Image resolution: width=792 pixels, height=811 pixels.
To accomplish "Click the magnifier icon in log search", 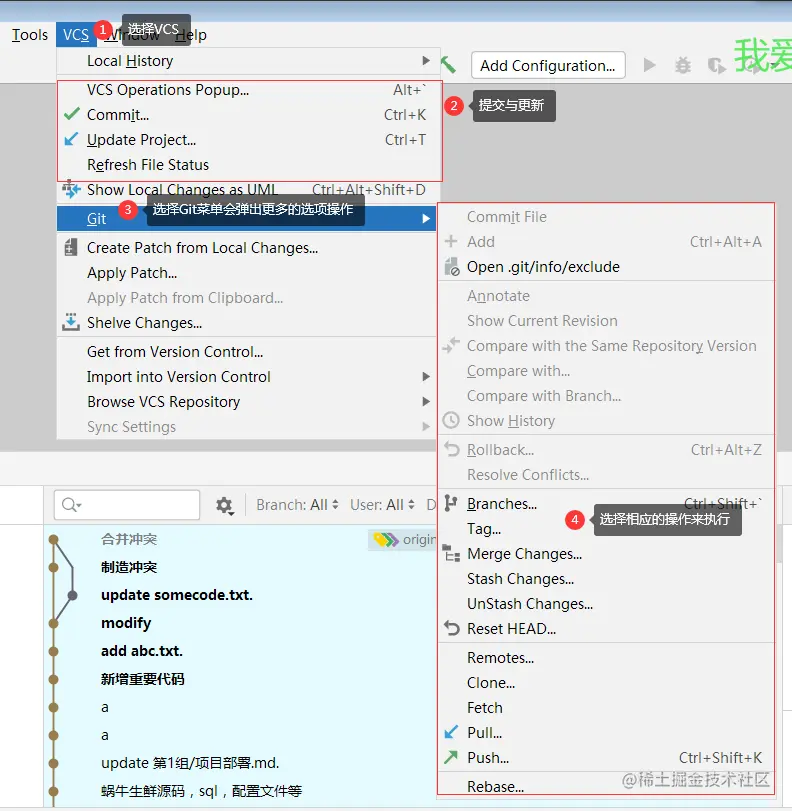I will click(x=70, y=504).
